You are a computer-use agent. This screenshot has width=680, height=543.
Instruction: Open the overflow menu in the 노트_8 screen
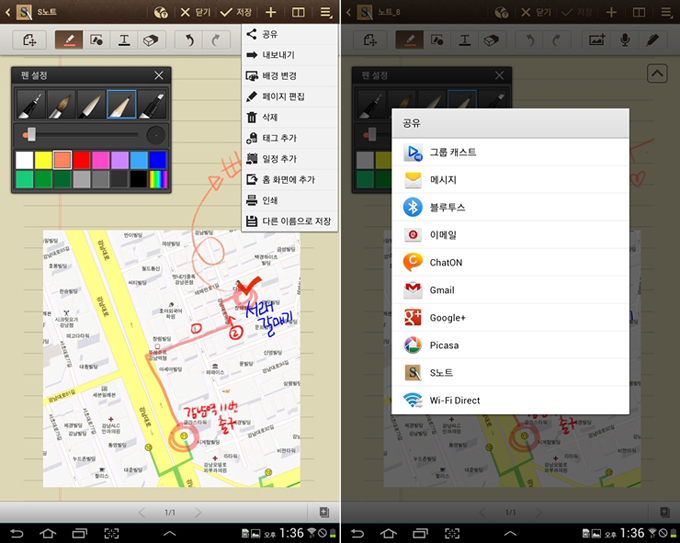tap(665, 13)
